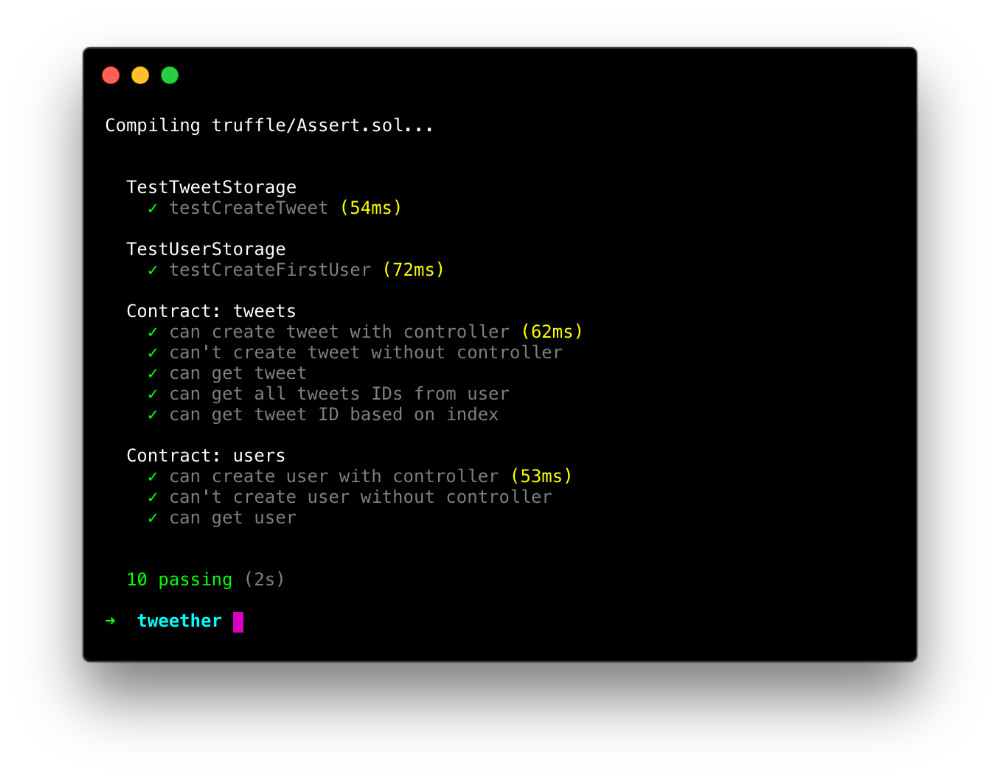Click "can't create user without controller" result
Image resolution: width=1000 pixels, height=779 pixels.
(x=360, y=497)
